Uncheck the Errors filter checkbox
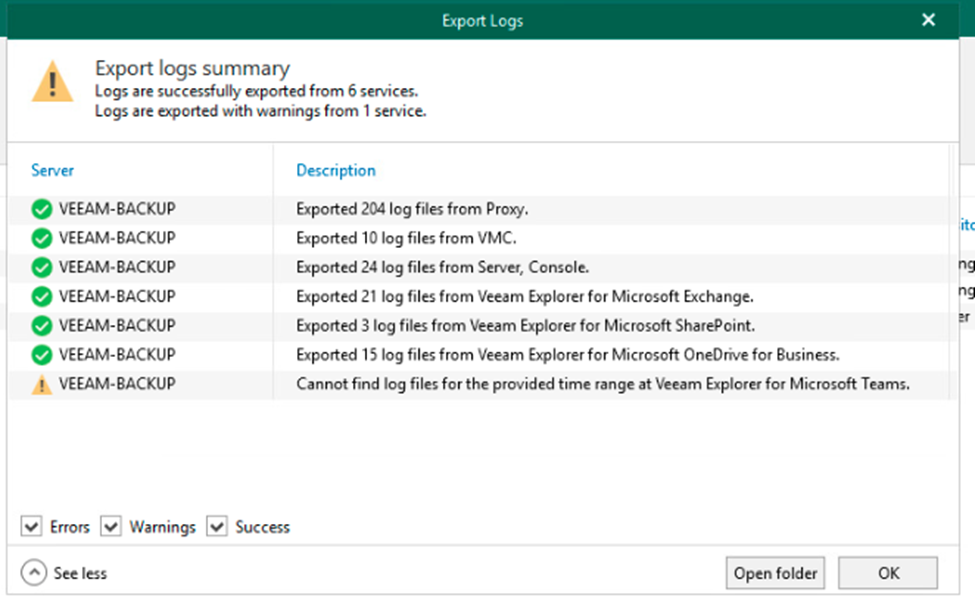Viewport: 975px width, 601px height. click(32, 527)
